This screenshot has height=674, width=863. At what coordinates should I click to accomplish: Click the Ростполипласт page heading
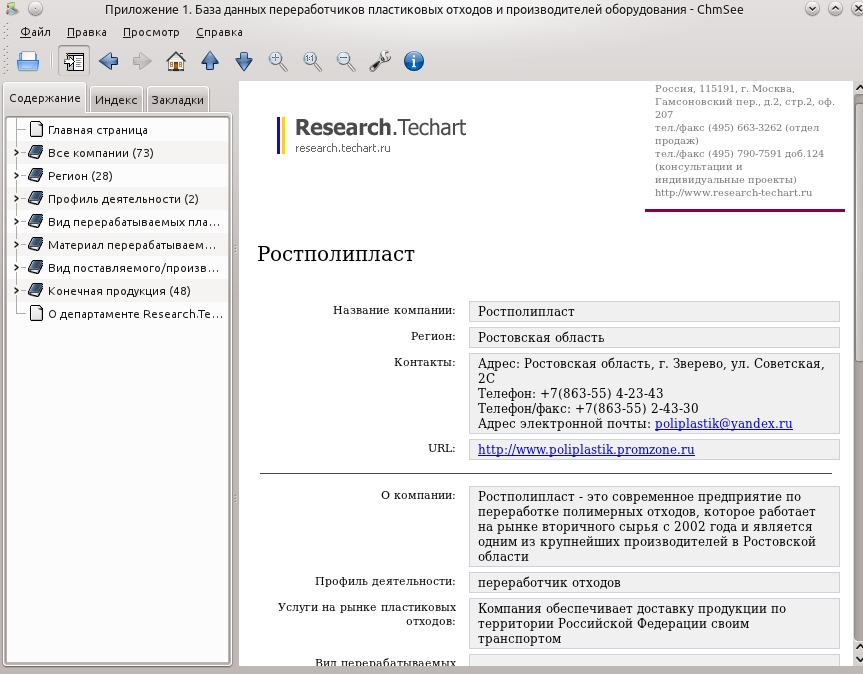[336, 254]
